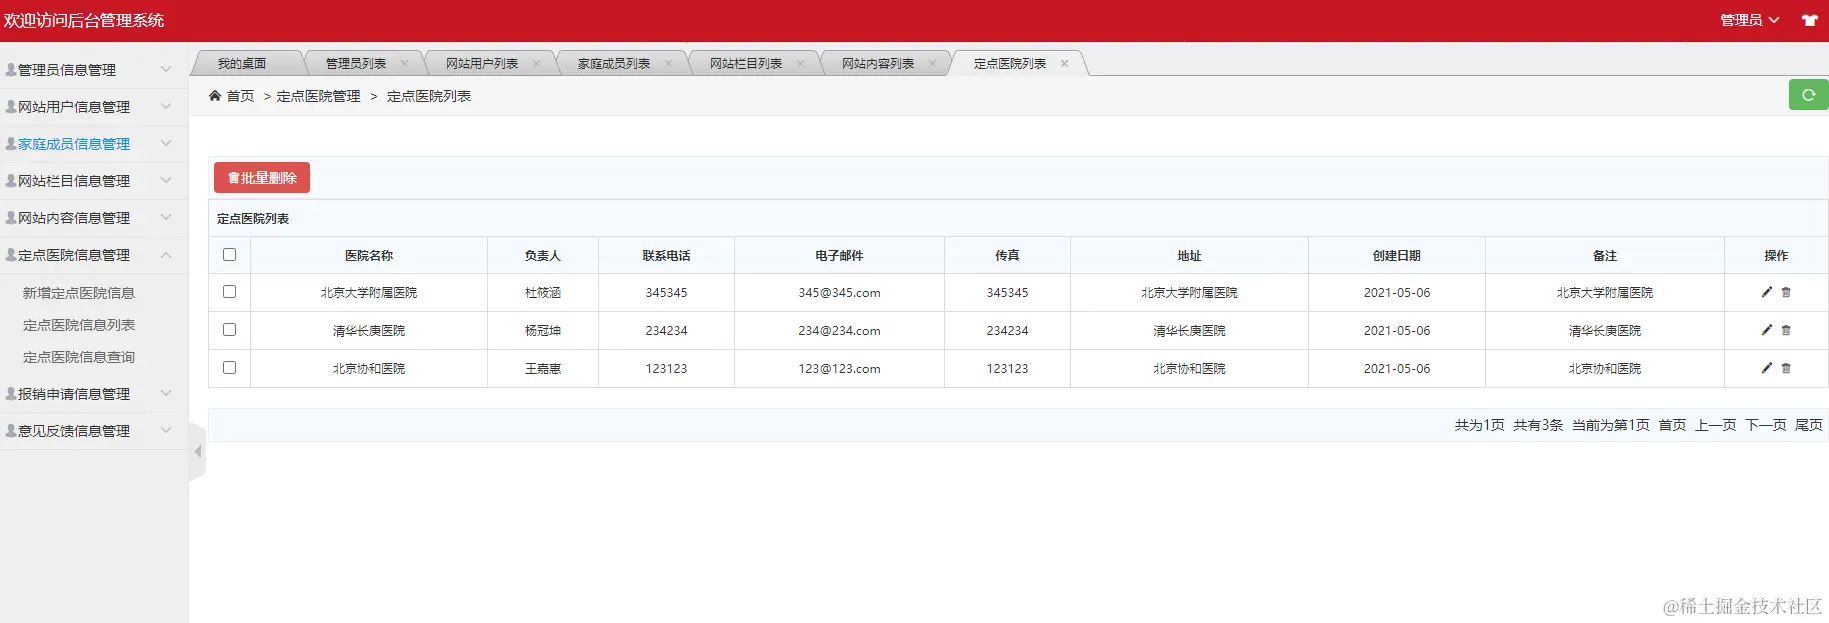Edit the 北京大学附属医院 row with pencil icon
The height and width of the screenshot is (623, 1829).
click(1767, 292)
